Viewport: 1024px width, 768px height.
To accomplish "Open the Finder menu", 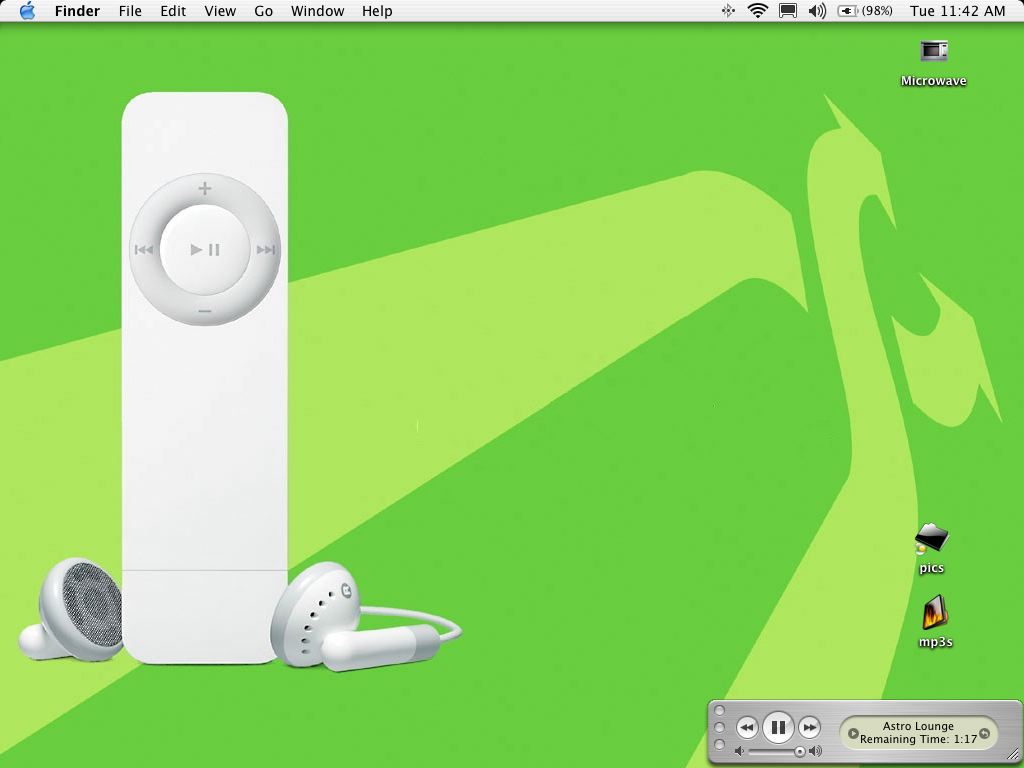I will 77,11.
